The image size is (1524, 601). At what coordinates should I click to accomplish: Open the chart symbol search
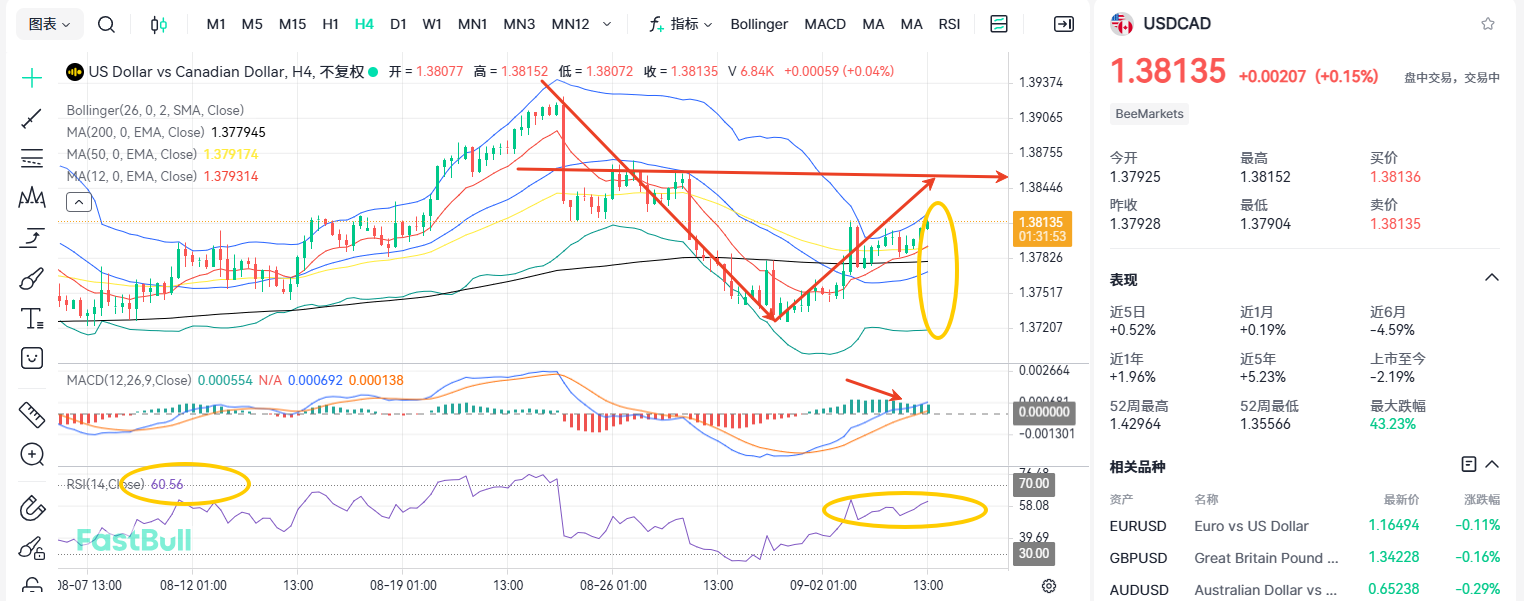pos(106,24)
